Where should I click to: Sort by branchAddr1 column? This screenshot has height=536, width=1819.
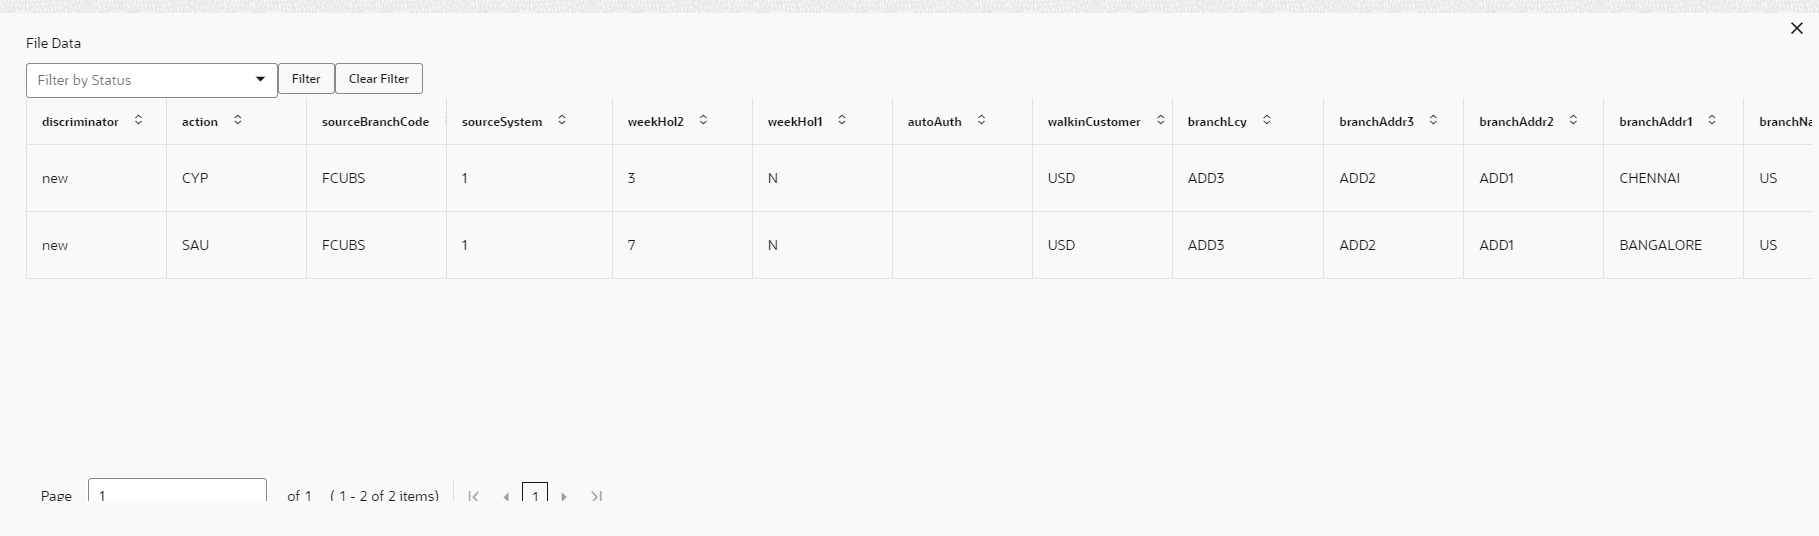point(1712,120)
